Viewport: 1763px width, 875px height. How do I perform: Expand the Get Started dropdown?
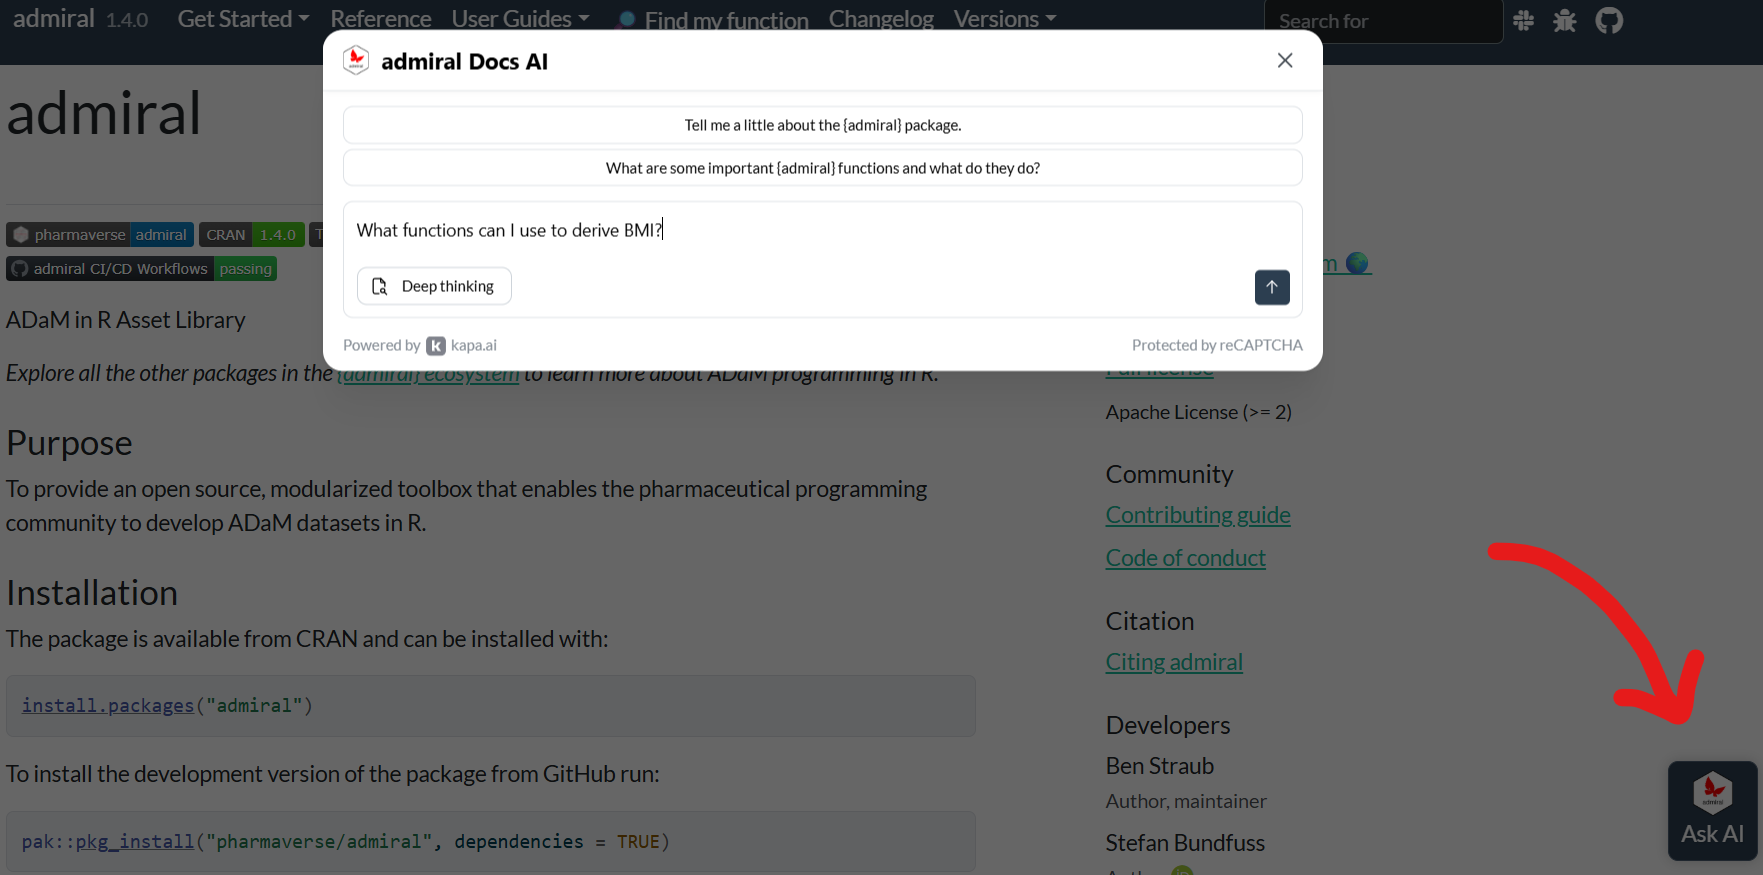click(x=243, y=19)
